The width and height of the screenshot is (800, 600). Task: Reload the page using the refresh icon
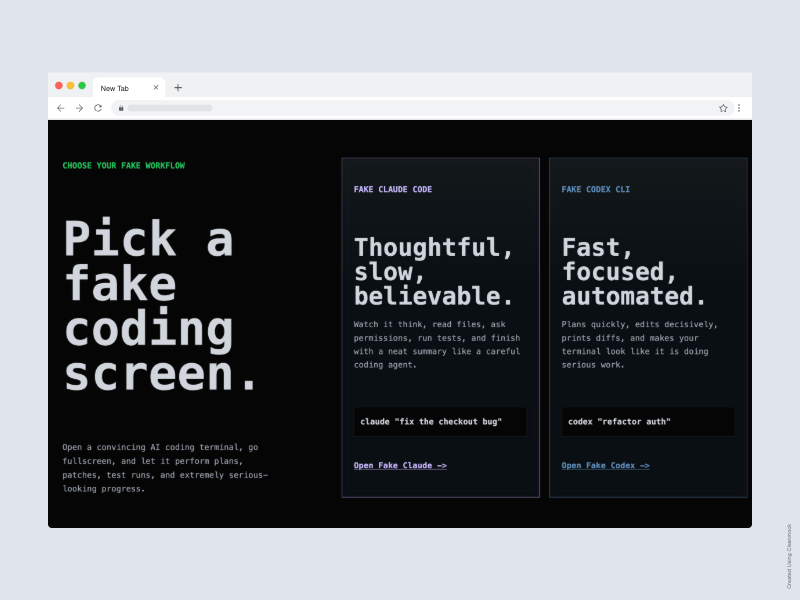pyautogui.click(x=98, y=108)
